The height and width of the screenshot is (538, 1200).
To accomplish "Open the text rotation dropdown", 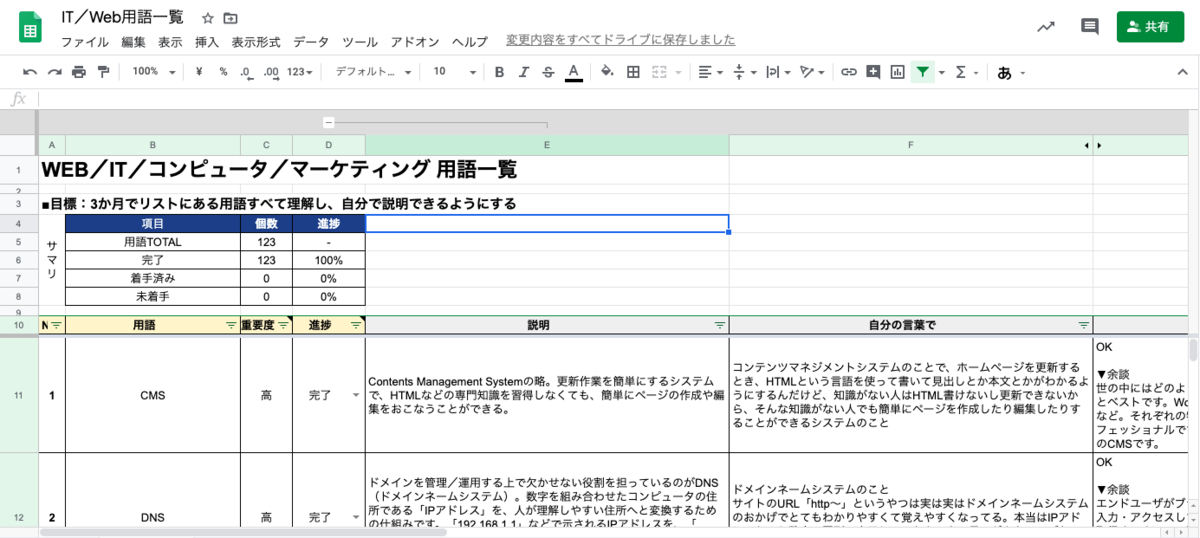I will coord(811,72).
